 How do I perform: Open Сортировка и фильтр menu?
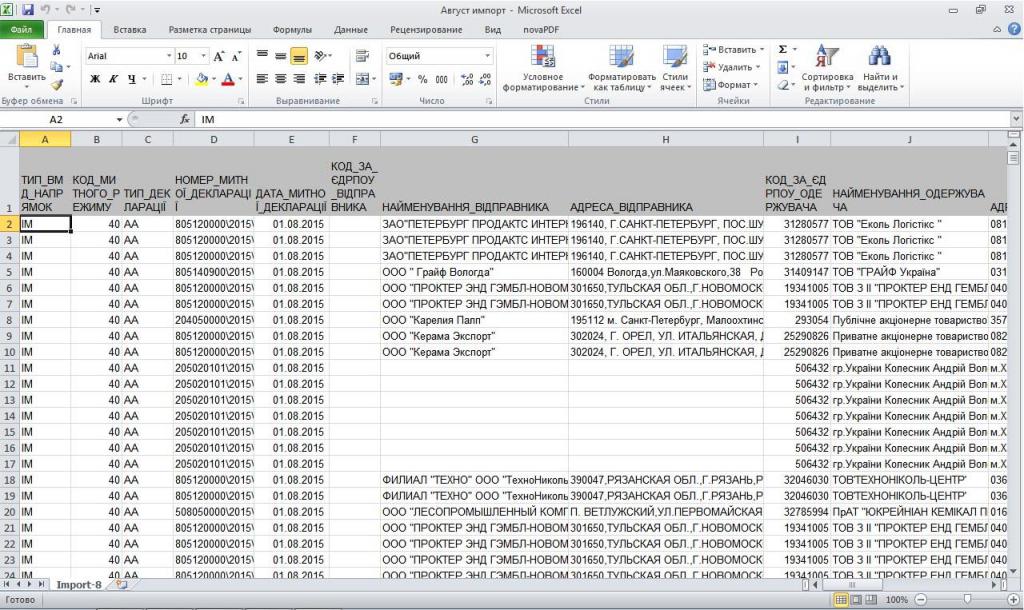[827, 68]
